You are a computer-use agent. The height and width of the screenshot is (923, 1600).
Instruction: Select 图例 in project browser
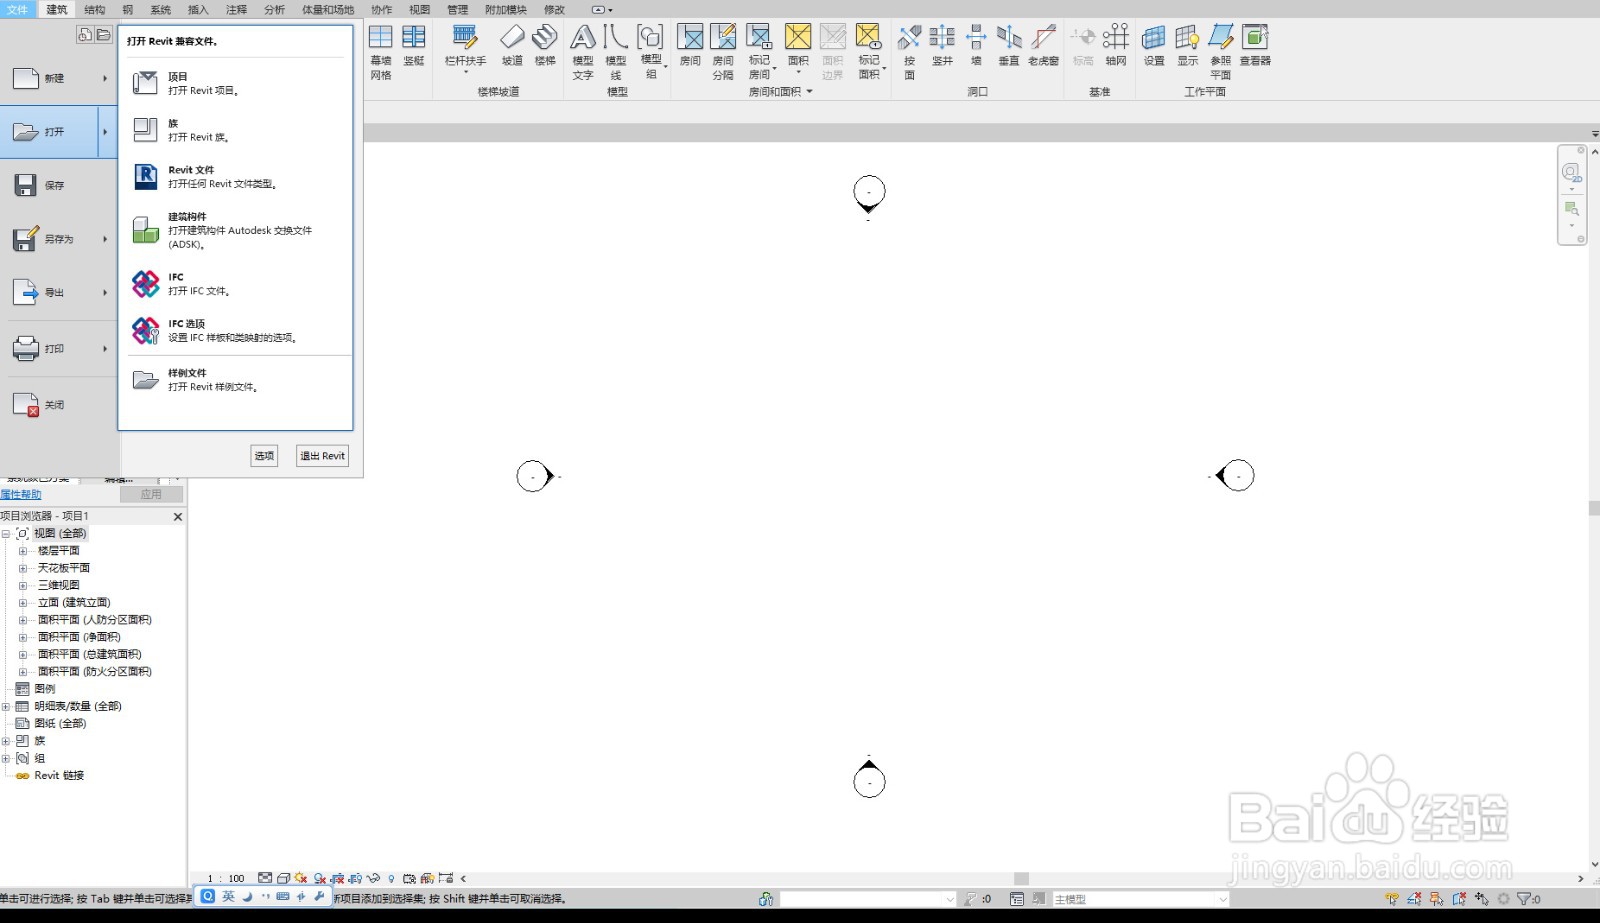45,689
